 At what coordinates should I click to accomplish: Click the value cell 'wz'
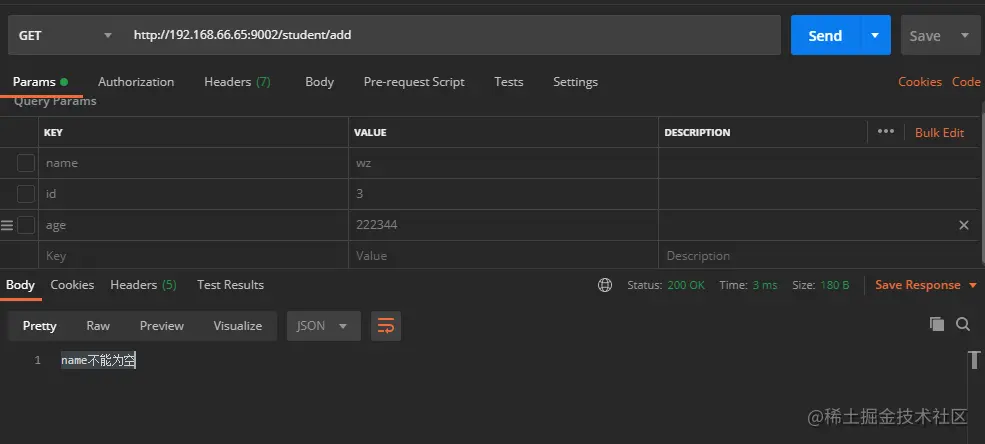coord(503,163)
